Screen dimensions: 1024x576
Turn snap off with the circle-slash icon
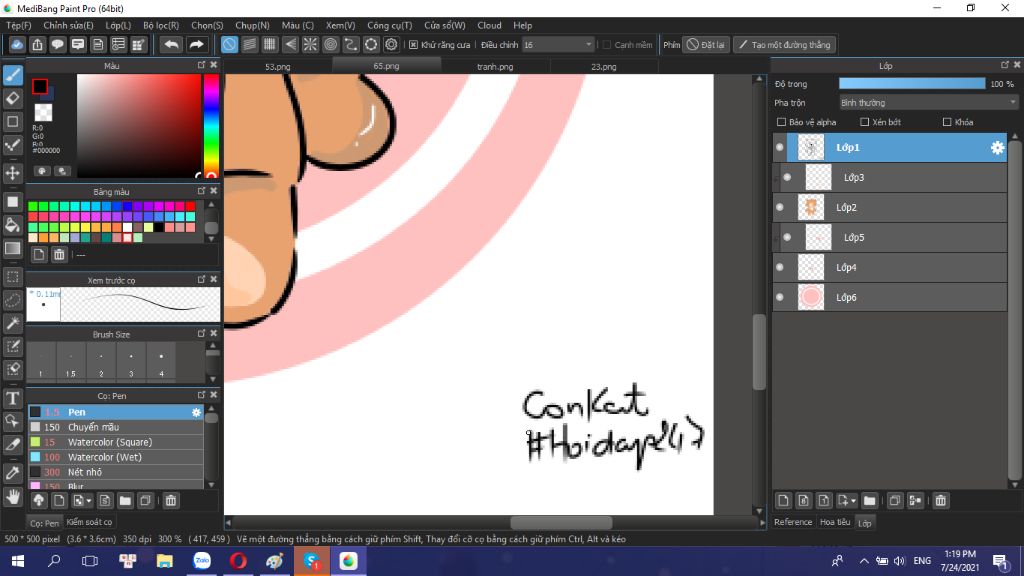point(229,44)
